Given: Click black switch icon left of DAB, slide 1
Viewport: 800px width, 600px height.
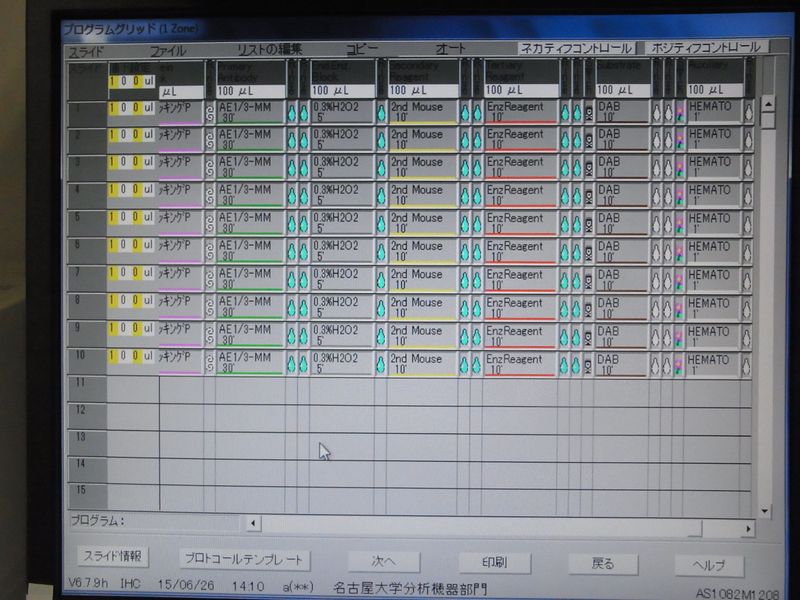Looking at the screenshot, I should (x=589, y=113).
